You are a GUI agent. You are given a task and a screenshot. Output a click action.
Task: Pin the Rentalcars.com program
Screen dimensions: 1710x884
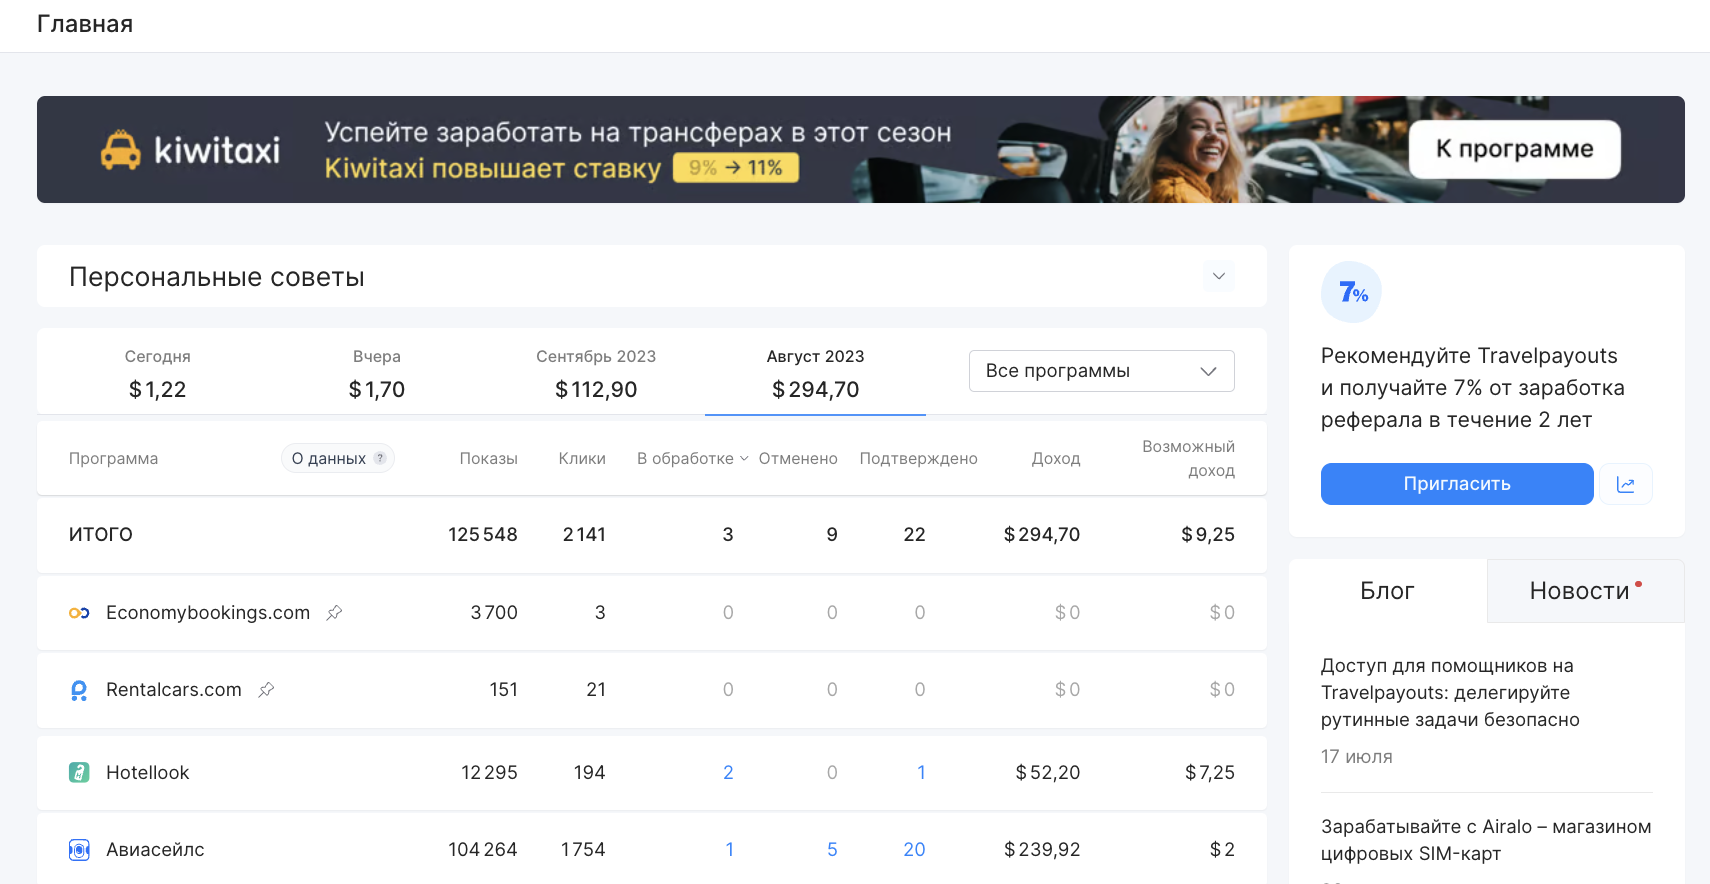(266, 690)
